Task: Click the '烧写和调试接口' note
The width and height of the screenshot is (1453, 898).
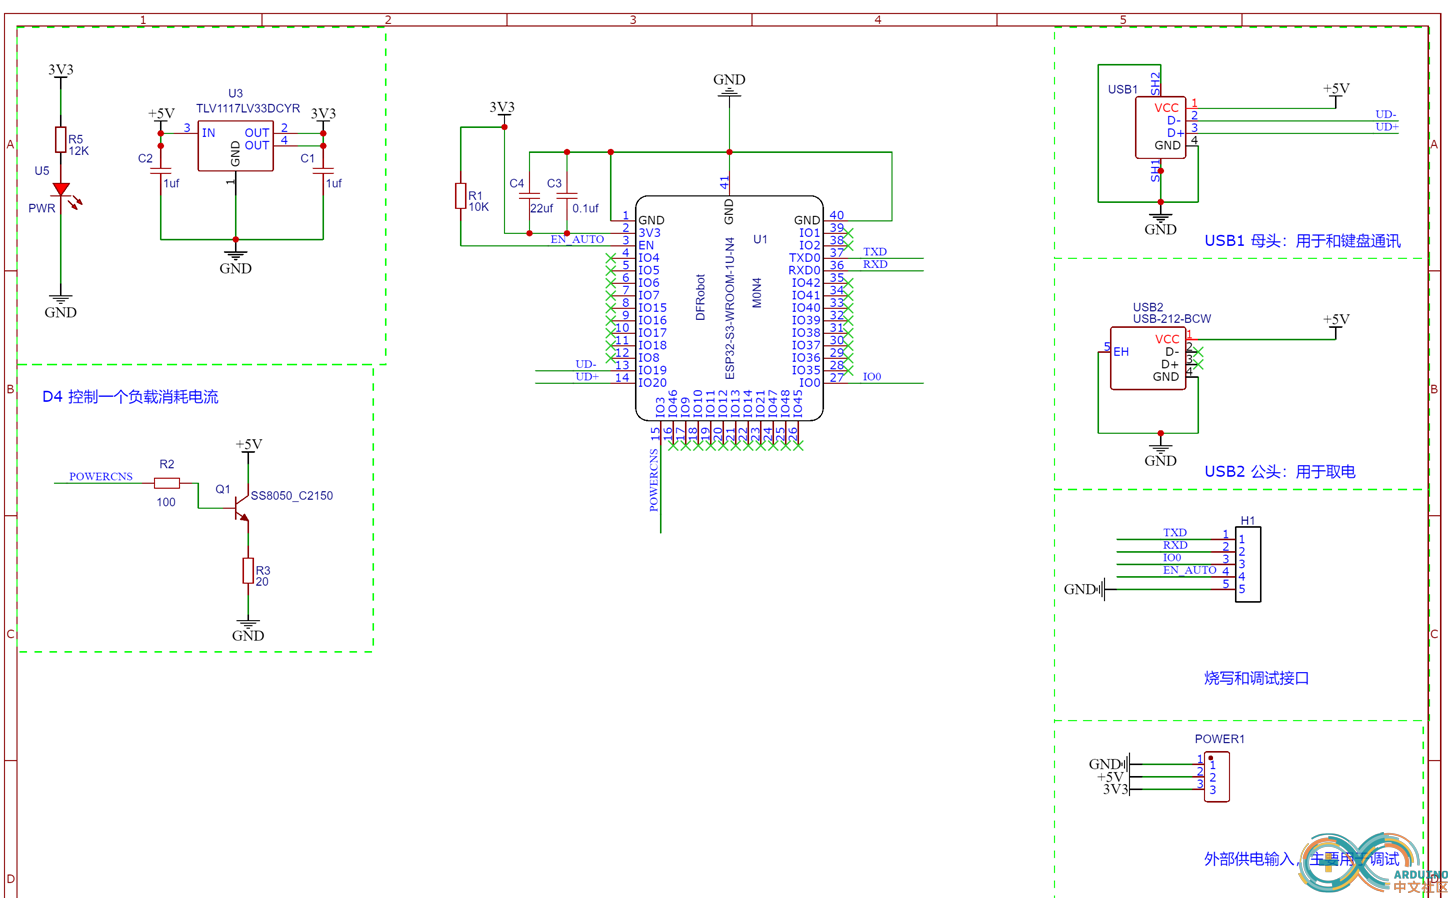Action: 1257,678
